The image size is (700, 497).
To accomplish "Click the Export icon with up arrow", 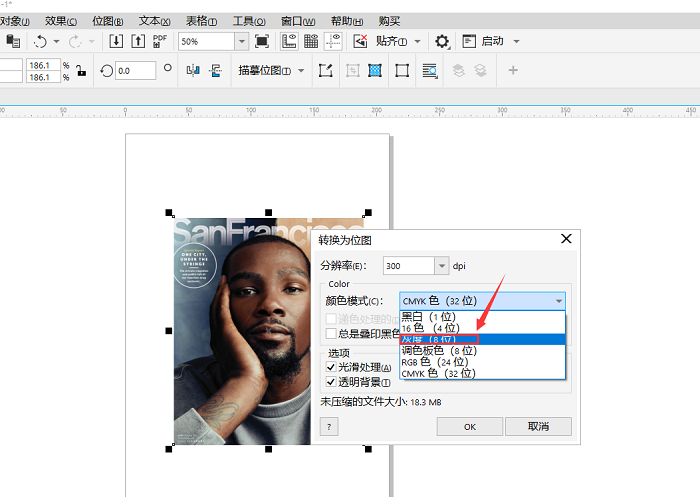I will pos(138,42).
